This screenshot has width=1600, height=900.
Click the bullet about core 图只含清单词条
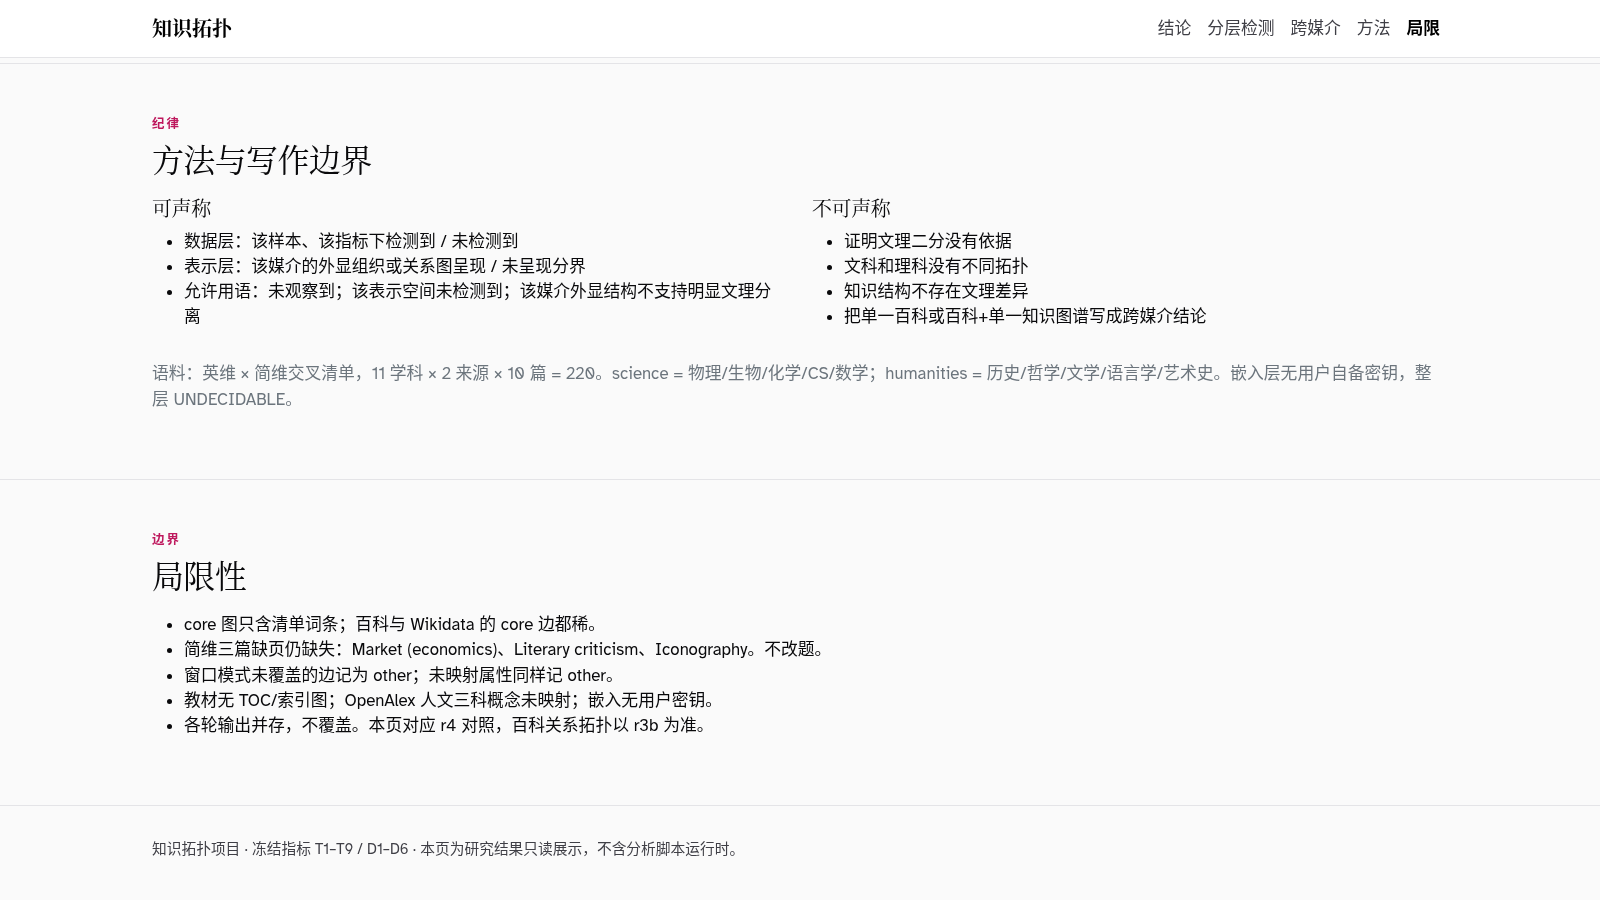pos(393,624)
